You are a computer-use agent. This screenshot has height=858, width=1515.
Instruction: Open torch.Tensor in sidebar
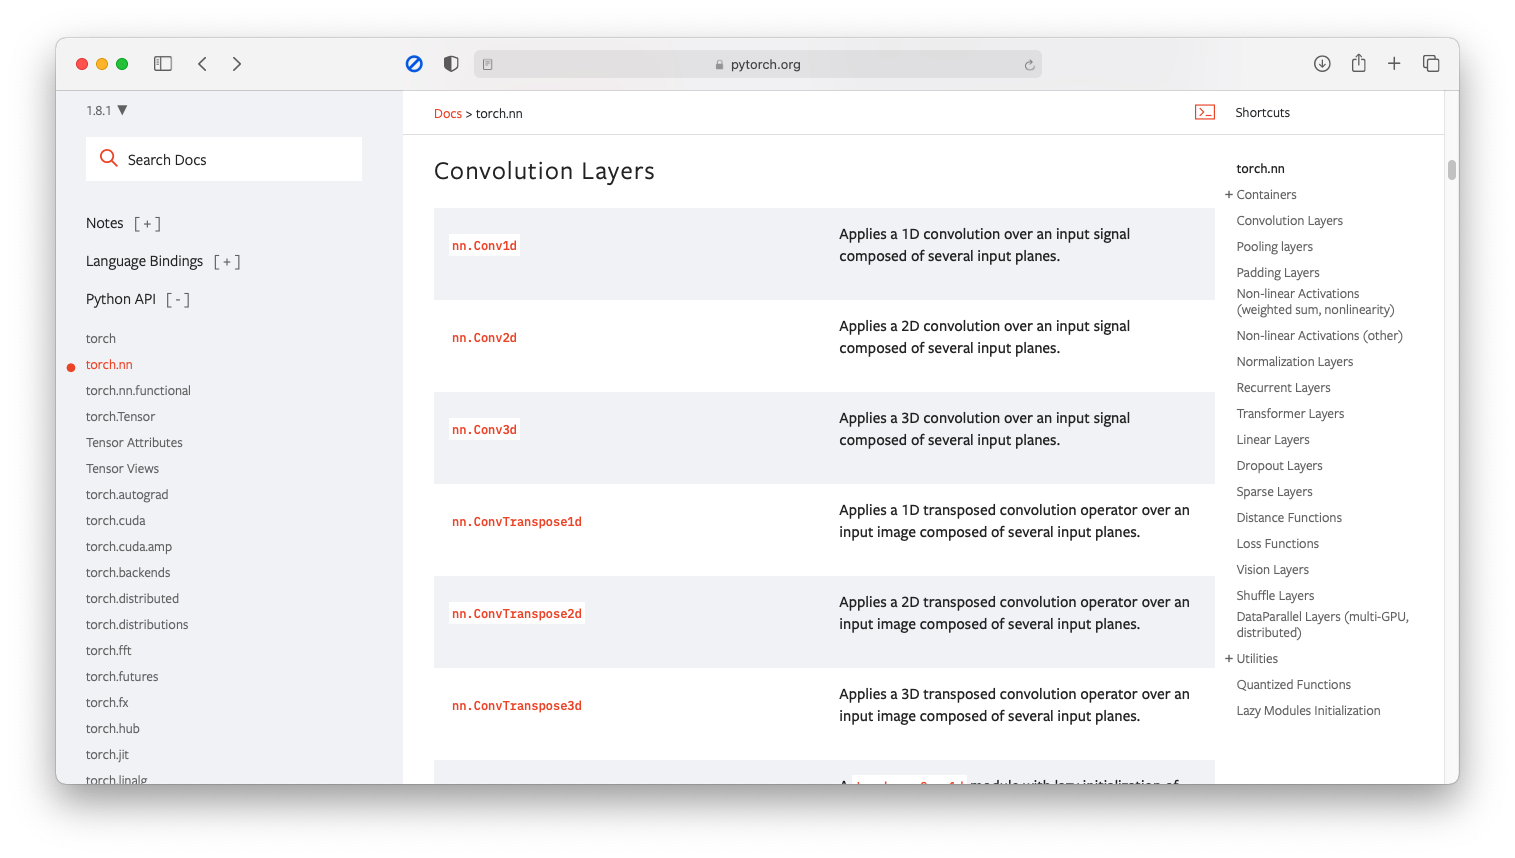121,417
